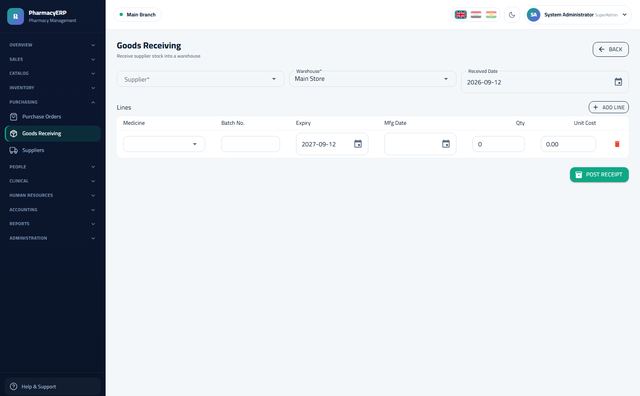The width and height of the screenshot is (640, 396).
Task: Open the Received Date calendar picker
Action: point(618,82)
